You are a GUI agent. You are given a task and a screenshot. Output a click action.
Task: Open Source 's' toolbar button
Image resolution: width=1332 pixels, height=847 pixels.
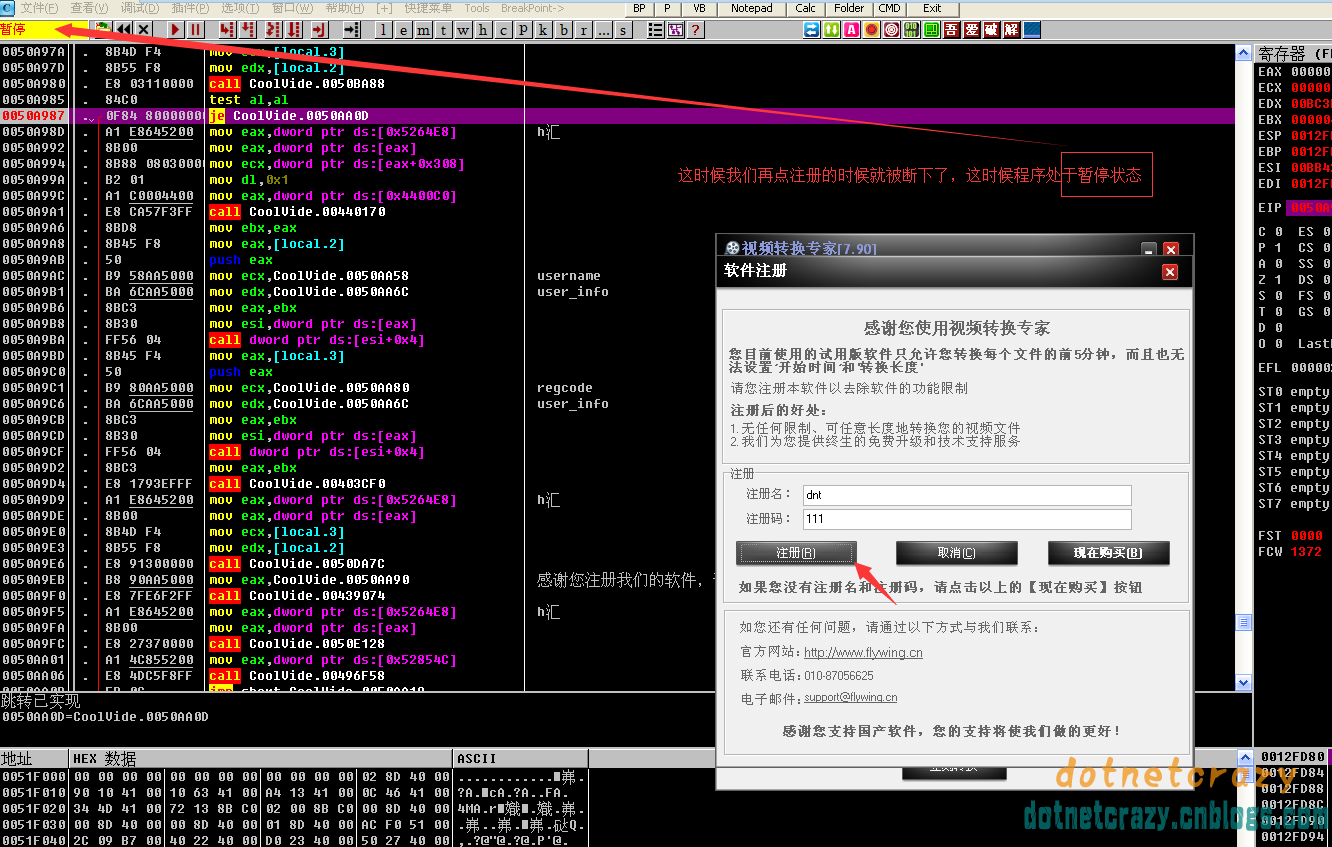(x=624, y=29)
